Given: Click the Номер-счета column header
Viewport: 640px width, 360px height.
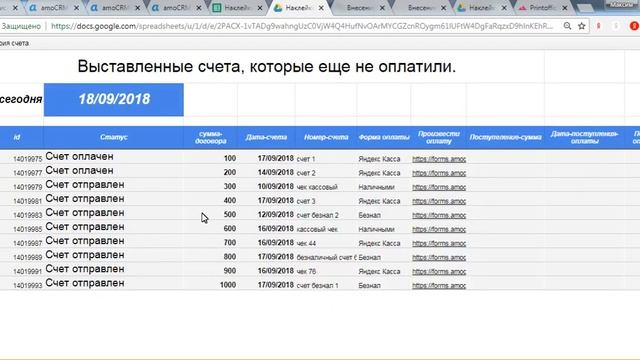Looking at the screenshot, I should [x=326, y=137].
